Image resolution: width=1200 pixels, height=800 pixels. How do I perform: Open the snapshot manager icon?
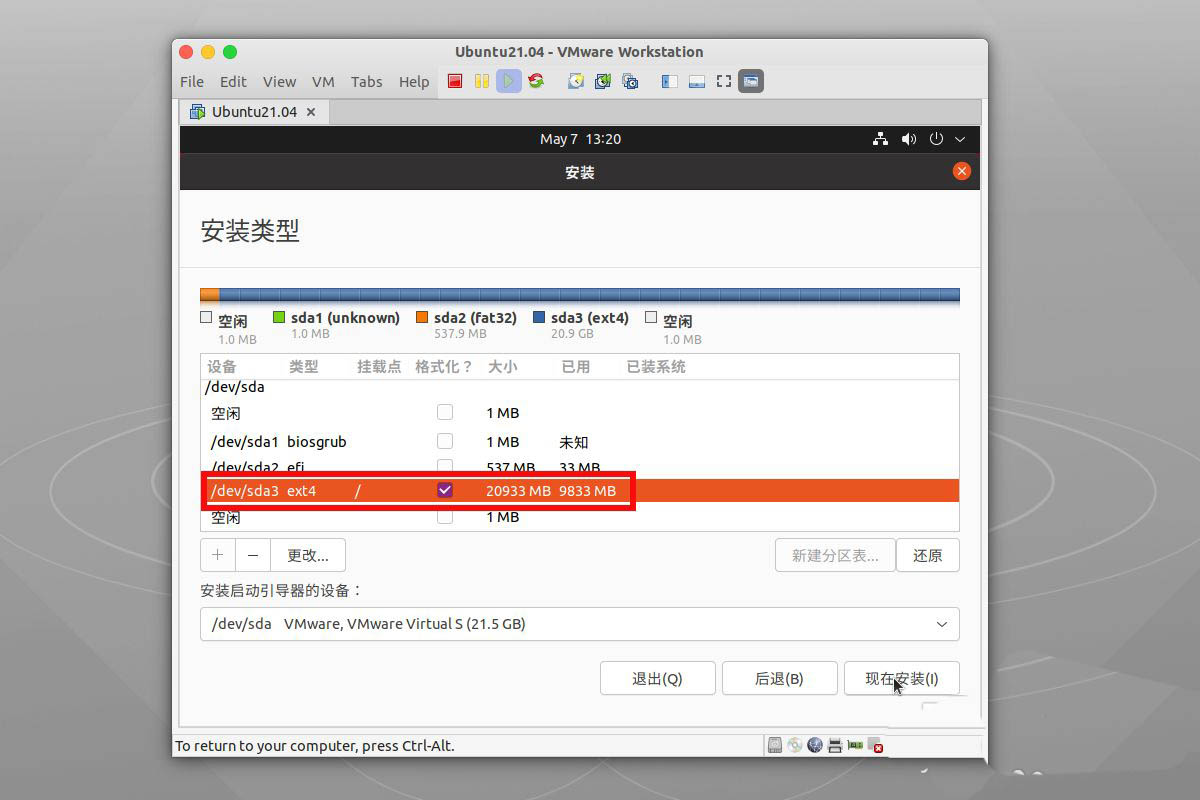click(x=630, y=81)
